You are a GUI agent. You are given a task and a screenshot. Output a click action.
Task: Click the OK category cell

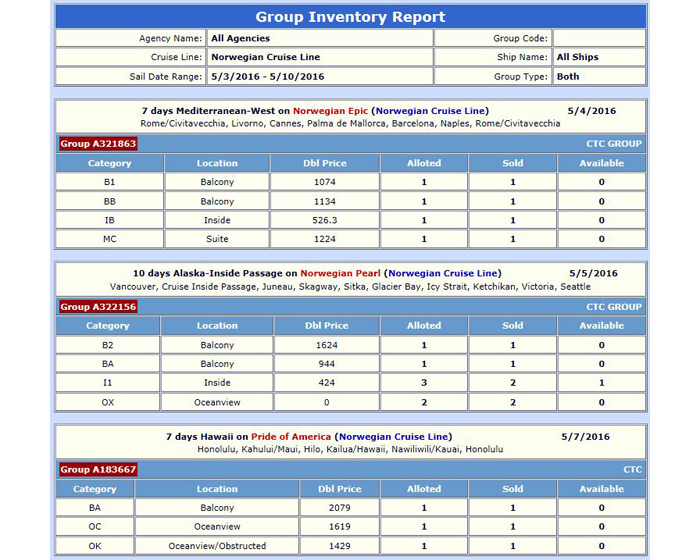tap(95, 546)
